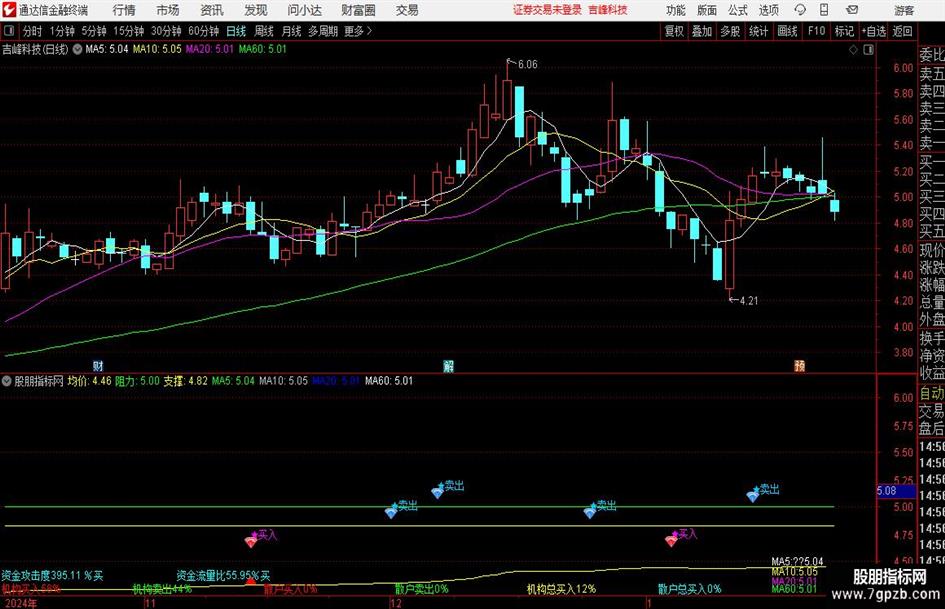Select the 日线 daily tab

click(236, 31)
